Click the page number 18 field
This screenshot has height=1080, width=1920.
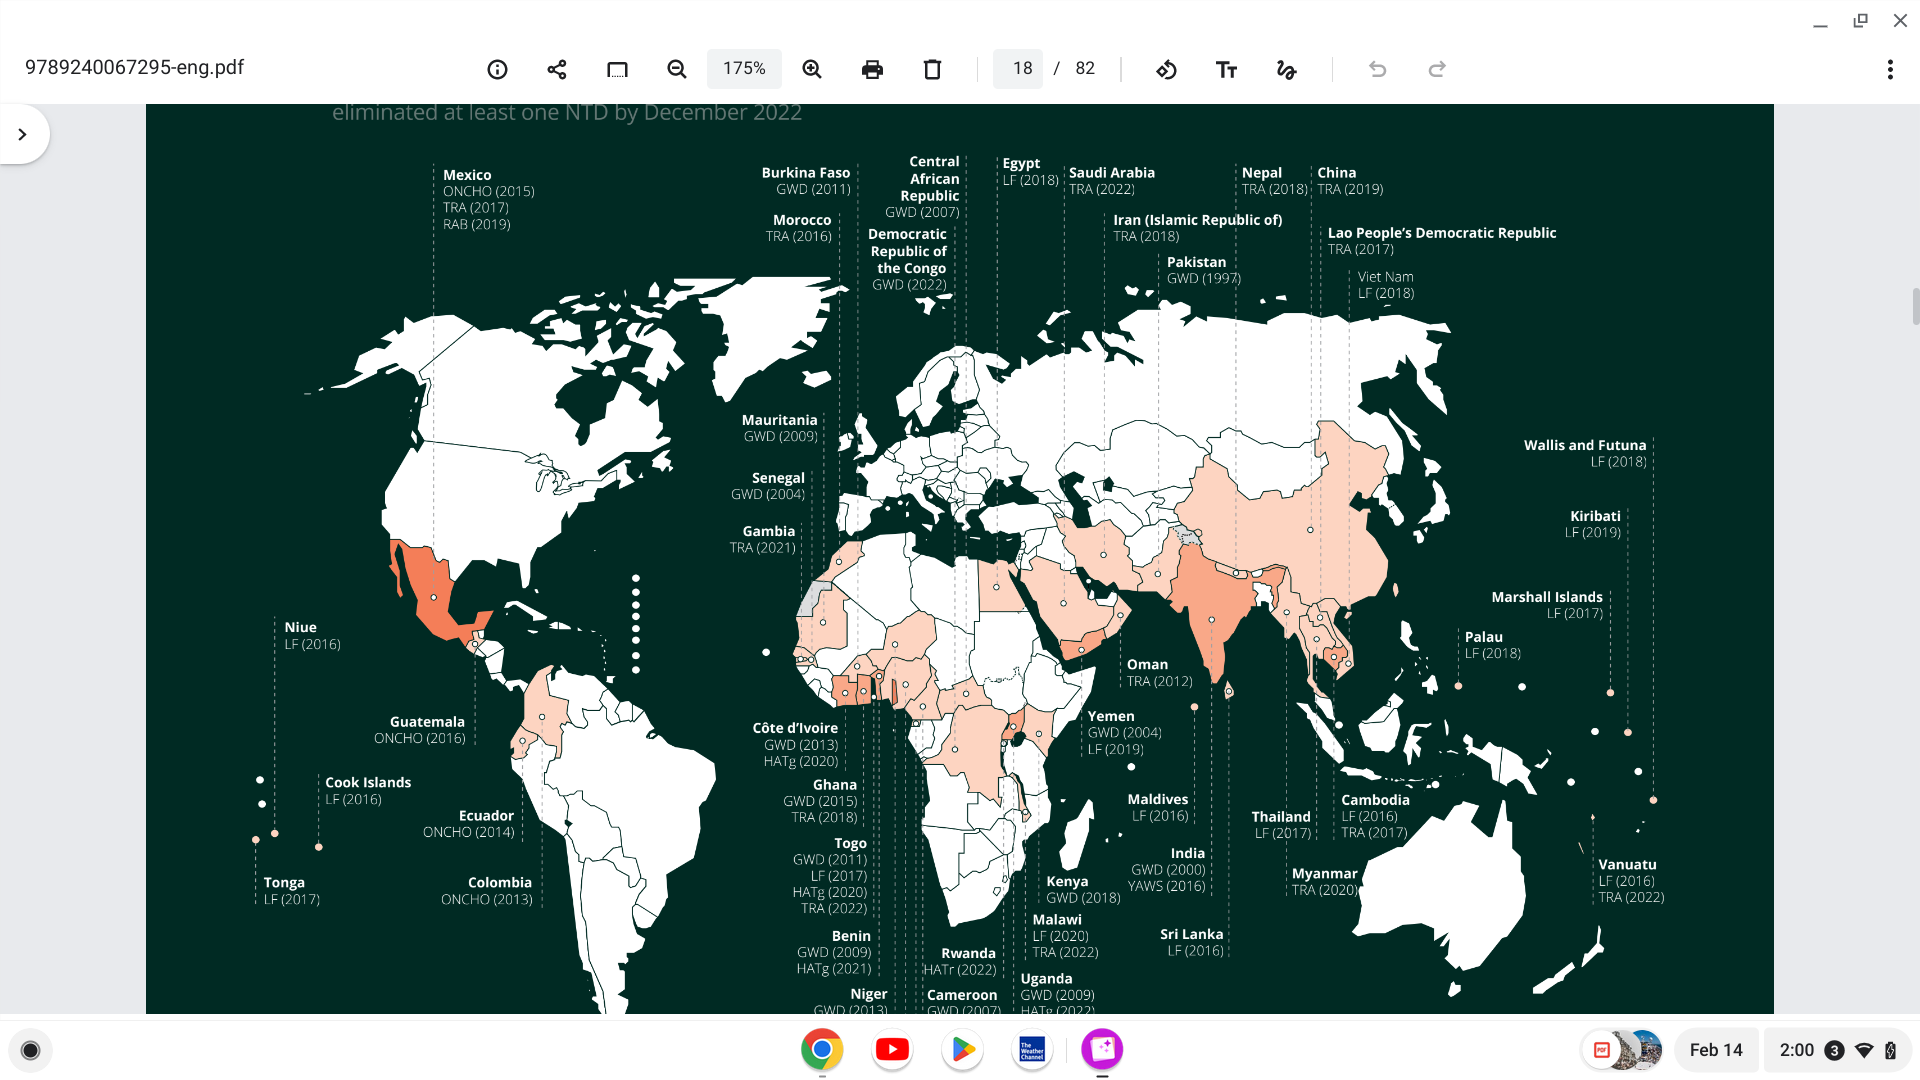pos(1020,69)
